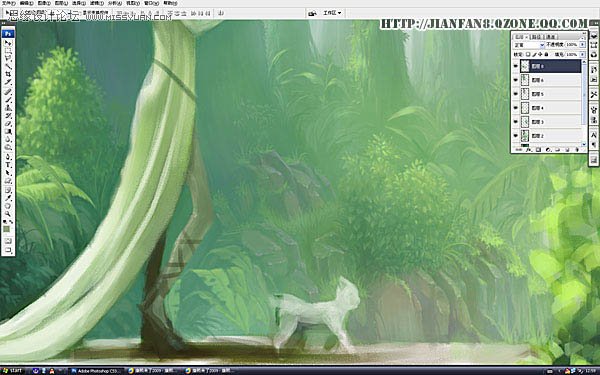Select the Crop tool
This screenshot has height=375, width=600.
(x=8, y=73)
